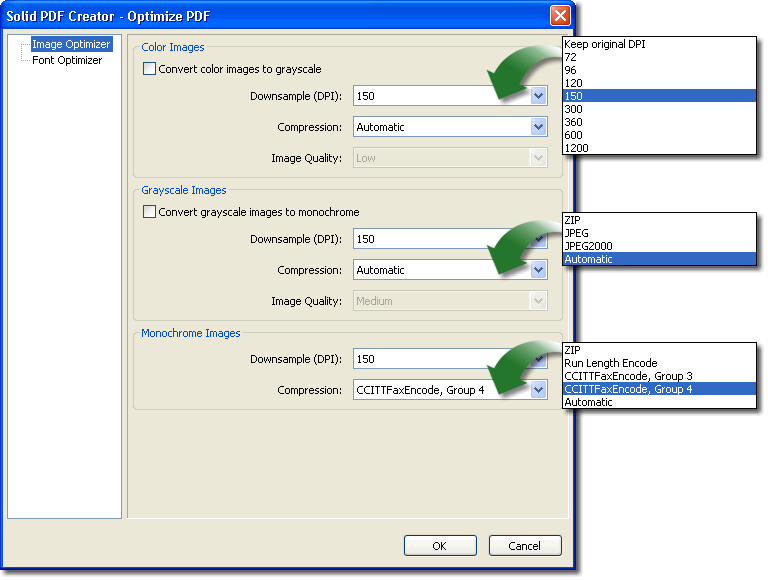Image resolution: width=768 pixels, height=580 pixels.
Task: Select ZIP in grayscale compression list
Action: (x=659, y=220)
